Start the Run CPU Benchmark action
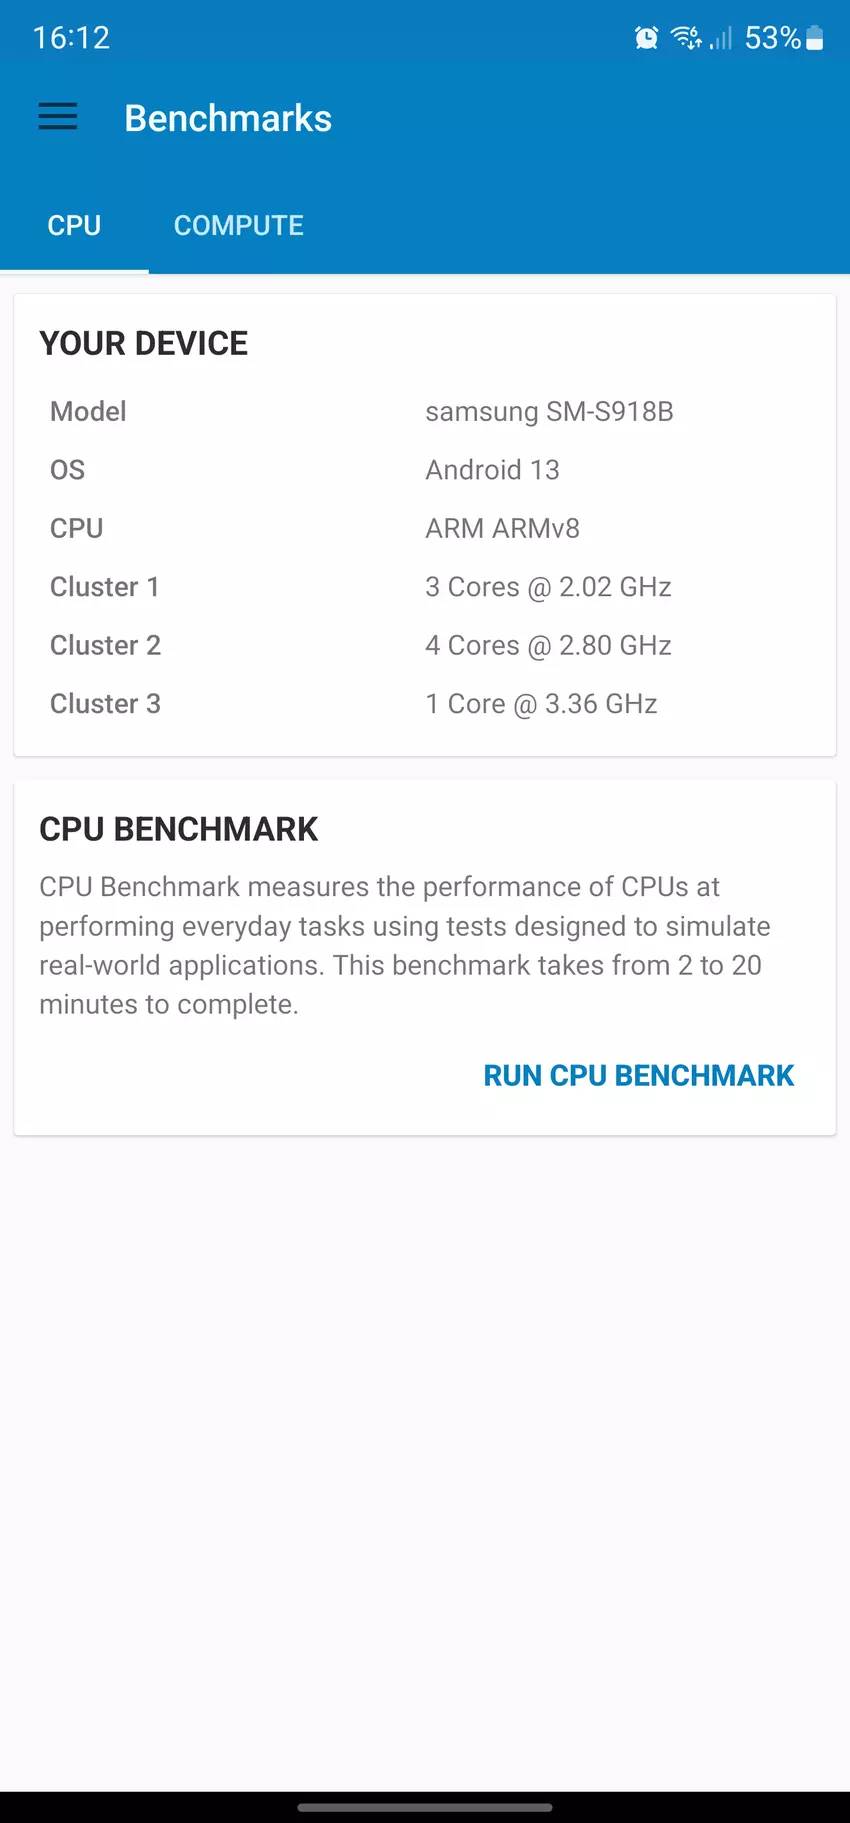850x1823 pixels. [638, 1075]
